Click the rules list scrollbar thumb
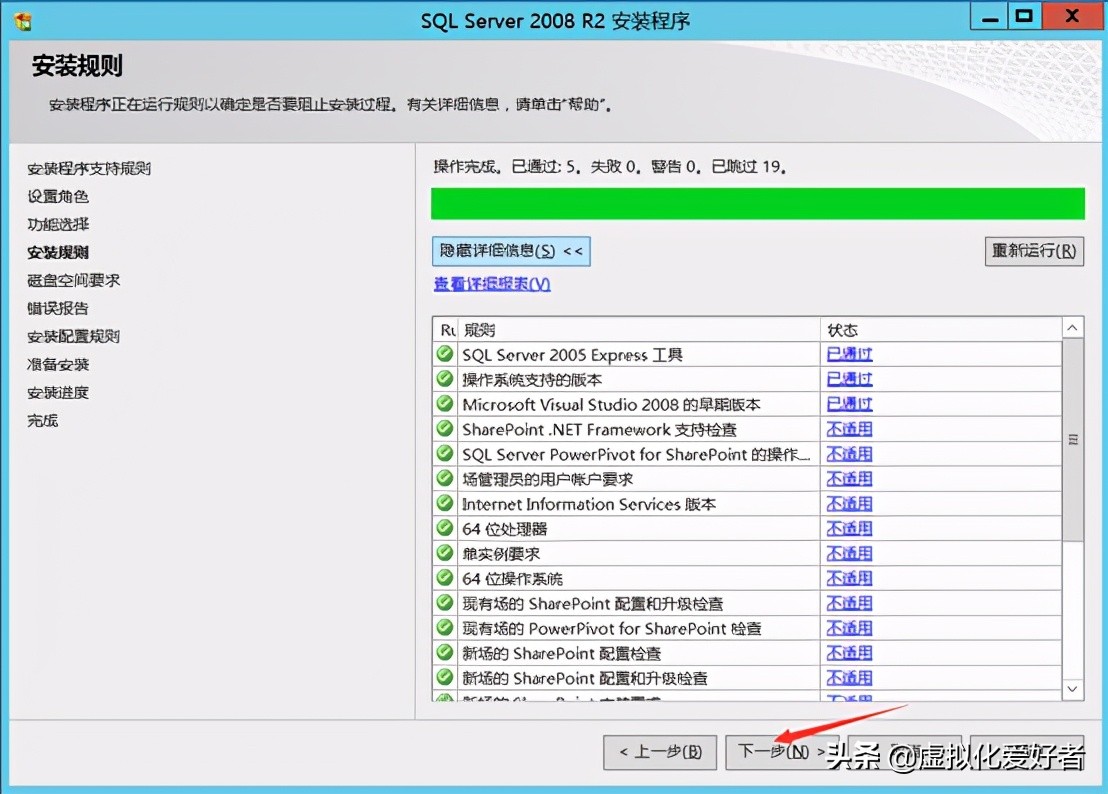Screen dimensions: 1108x794 tap(1072, 439)
